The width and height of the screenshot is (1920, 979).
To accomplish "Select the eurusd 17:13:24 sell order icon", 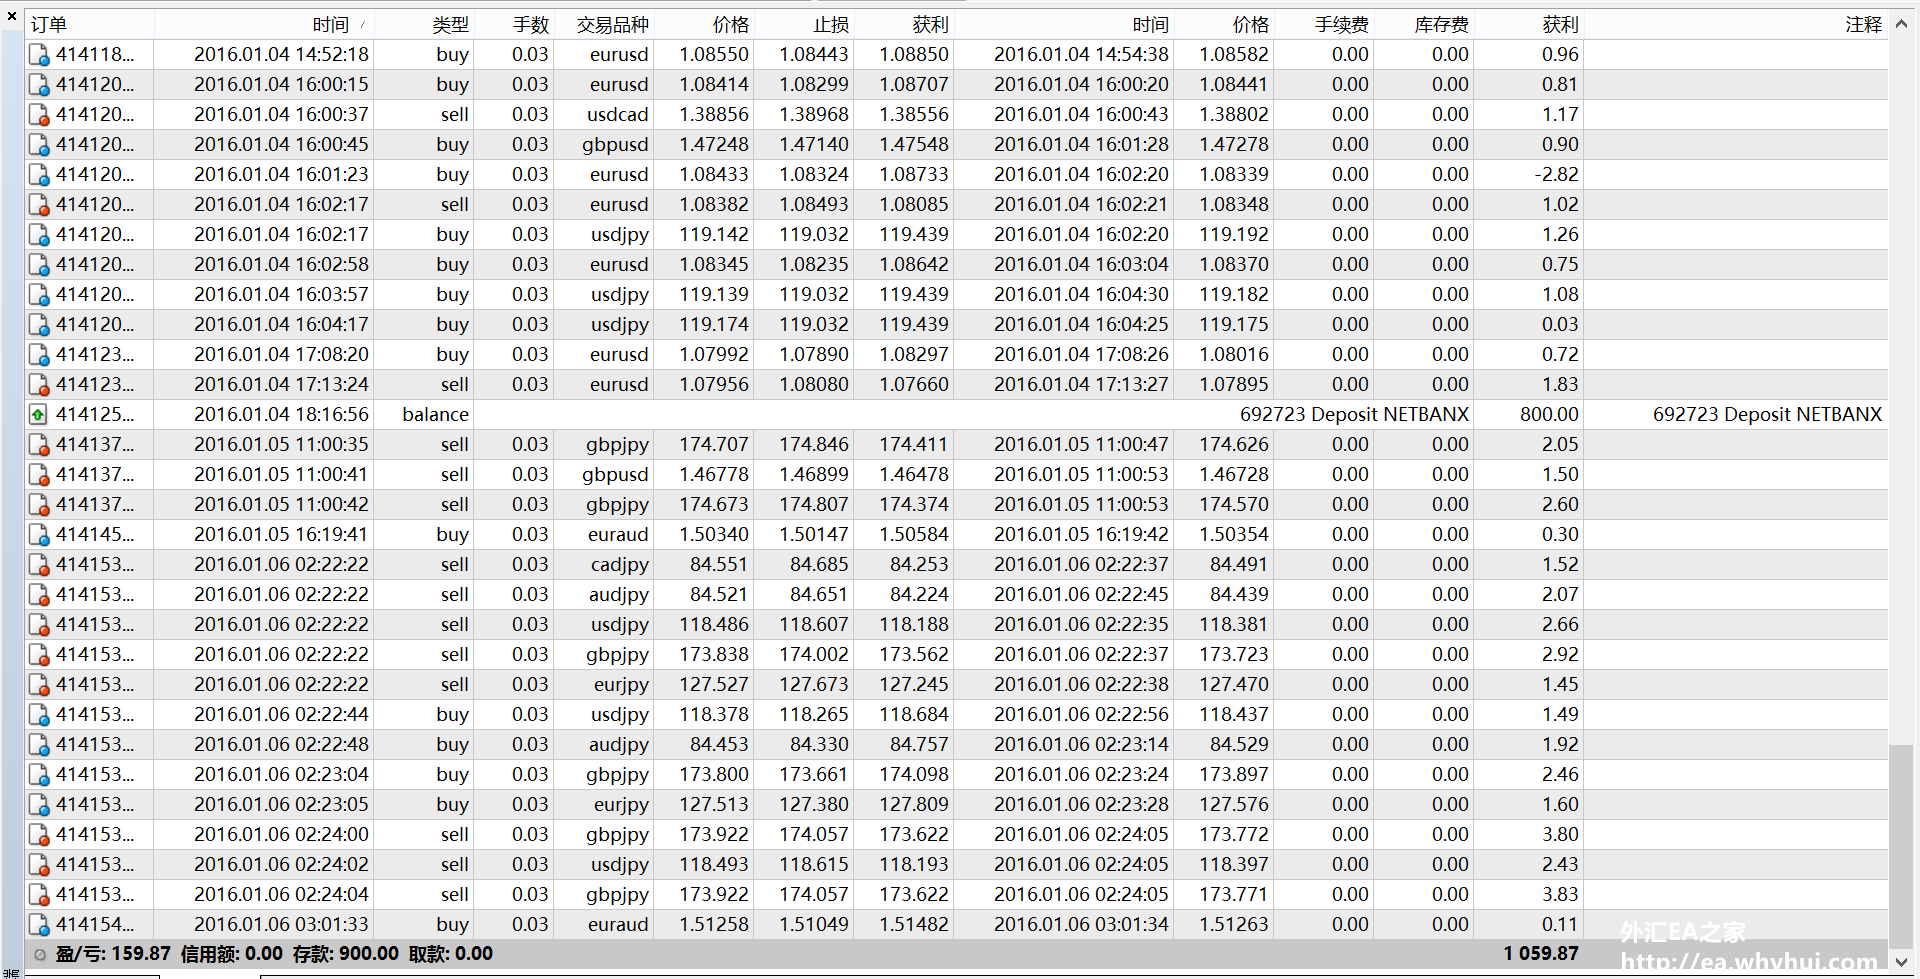I will (x=39, y=385).
